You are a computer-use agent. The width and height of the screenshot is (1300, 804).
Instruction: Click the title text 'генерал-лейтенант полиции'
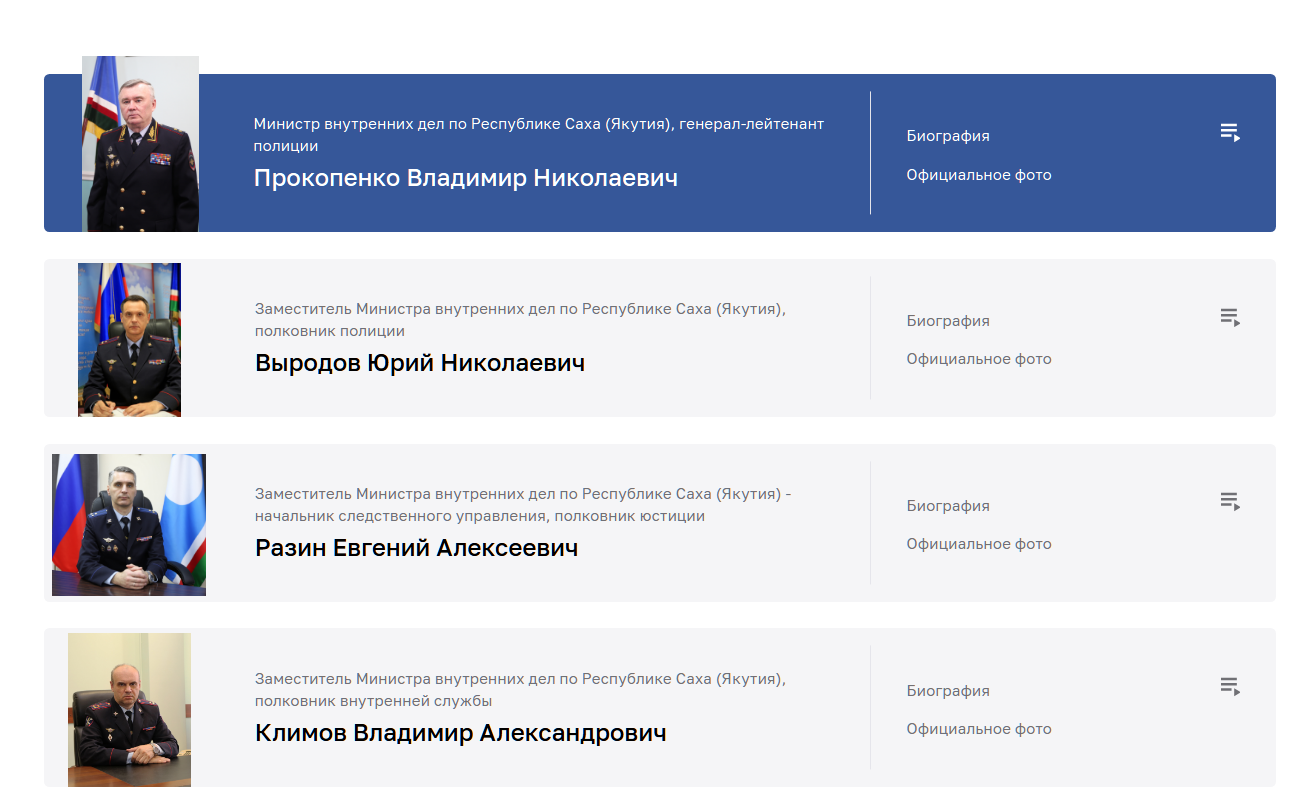pos(539,135)
